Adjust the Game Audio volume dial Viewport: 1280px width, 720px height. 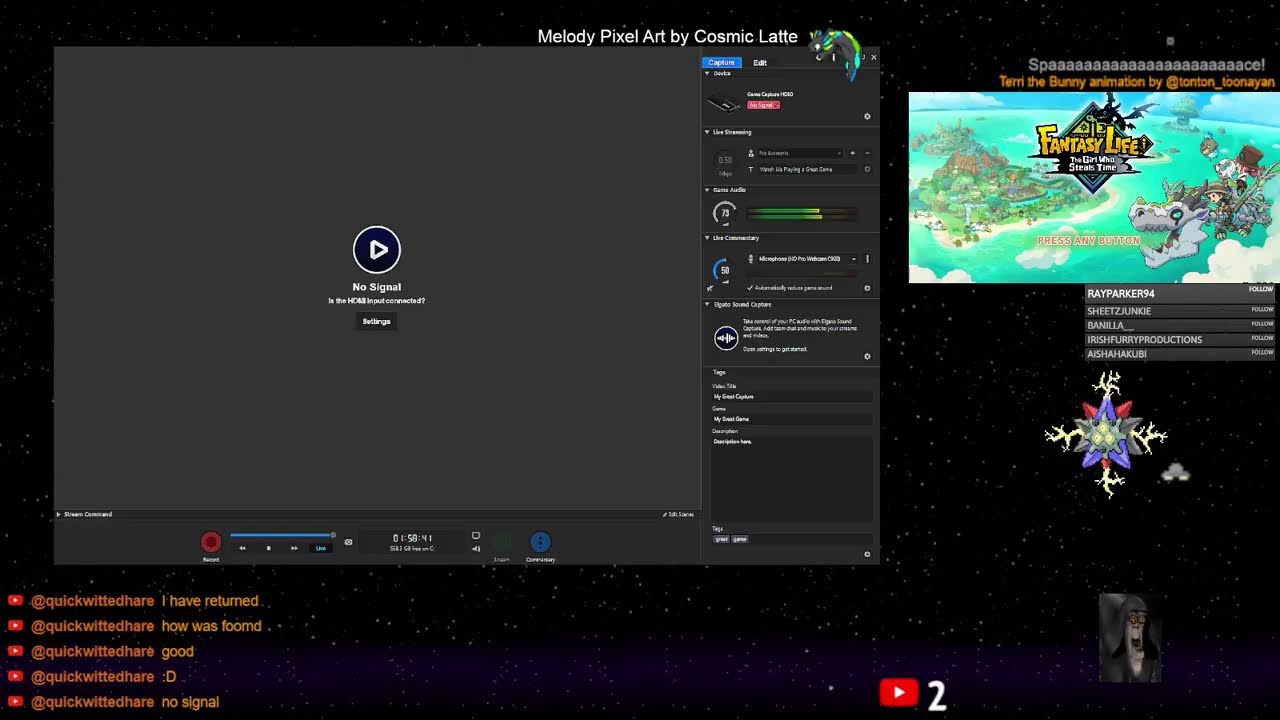pyautogui.click(x=725, y=213)
